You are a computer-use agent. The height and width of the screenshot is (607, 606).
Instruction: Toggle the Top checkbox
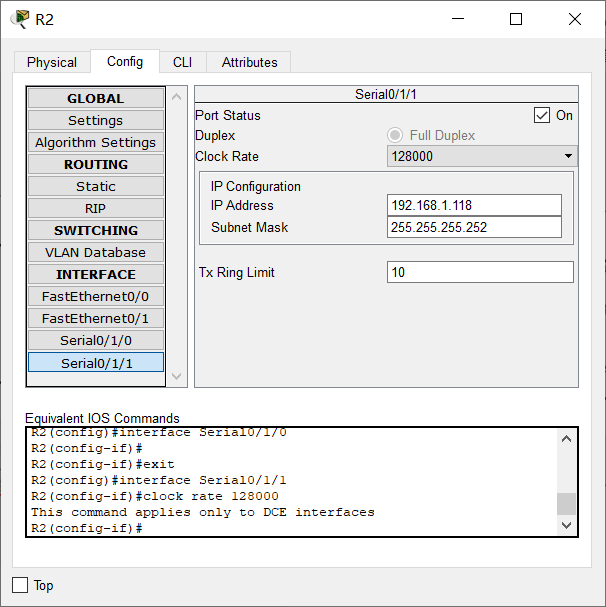(20, 585)
